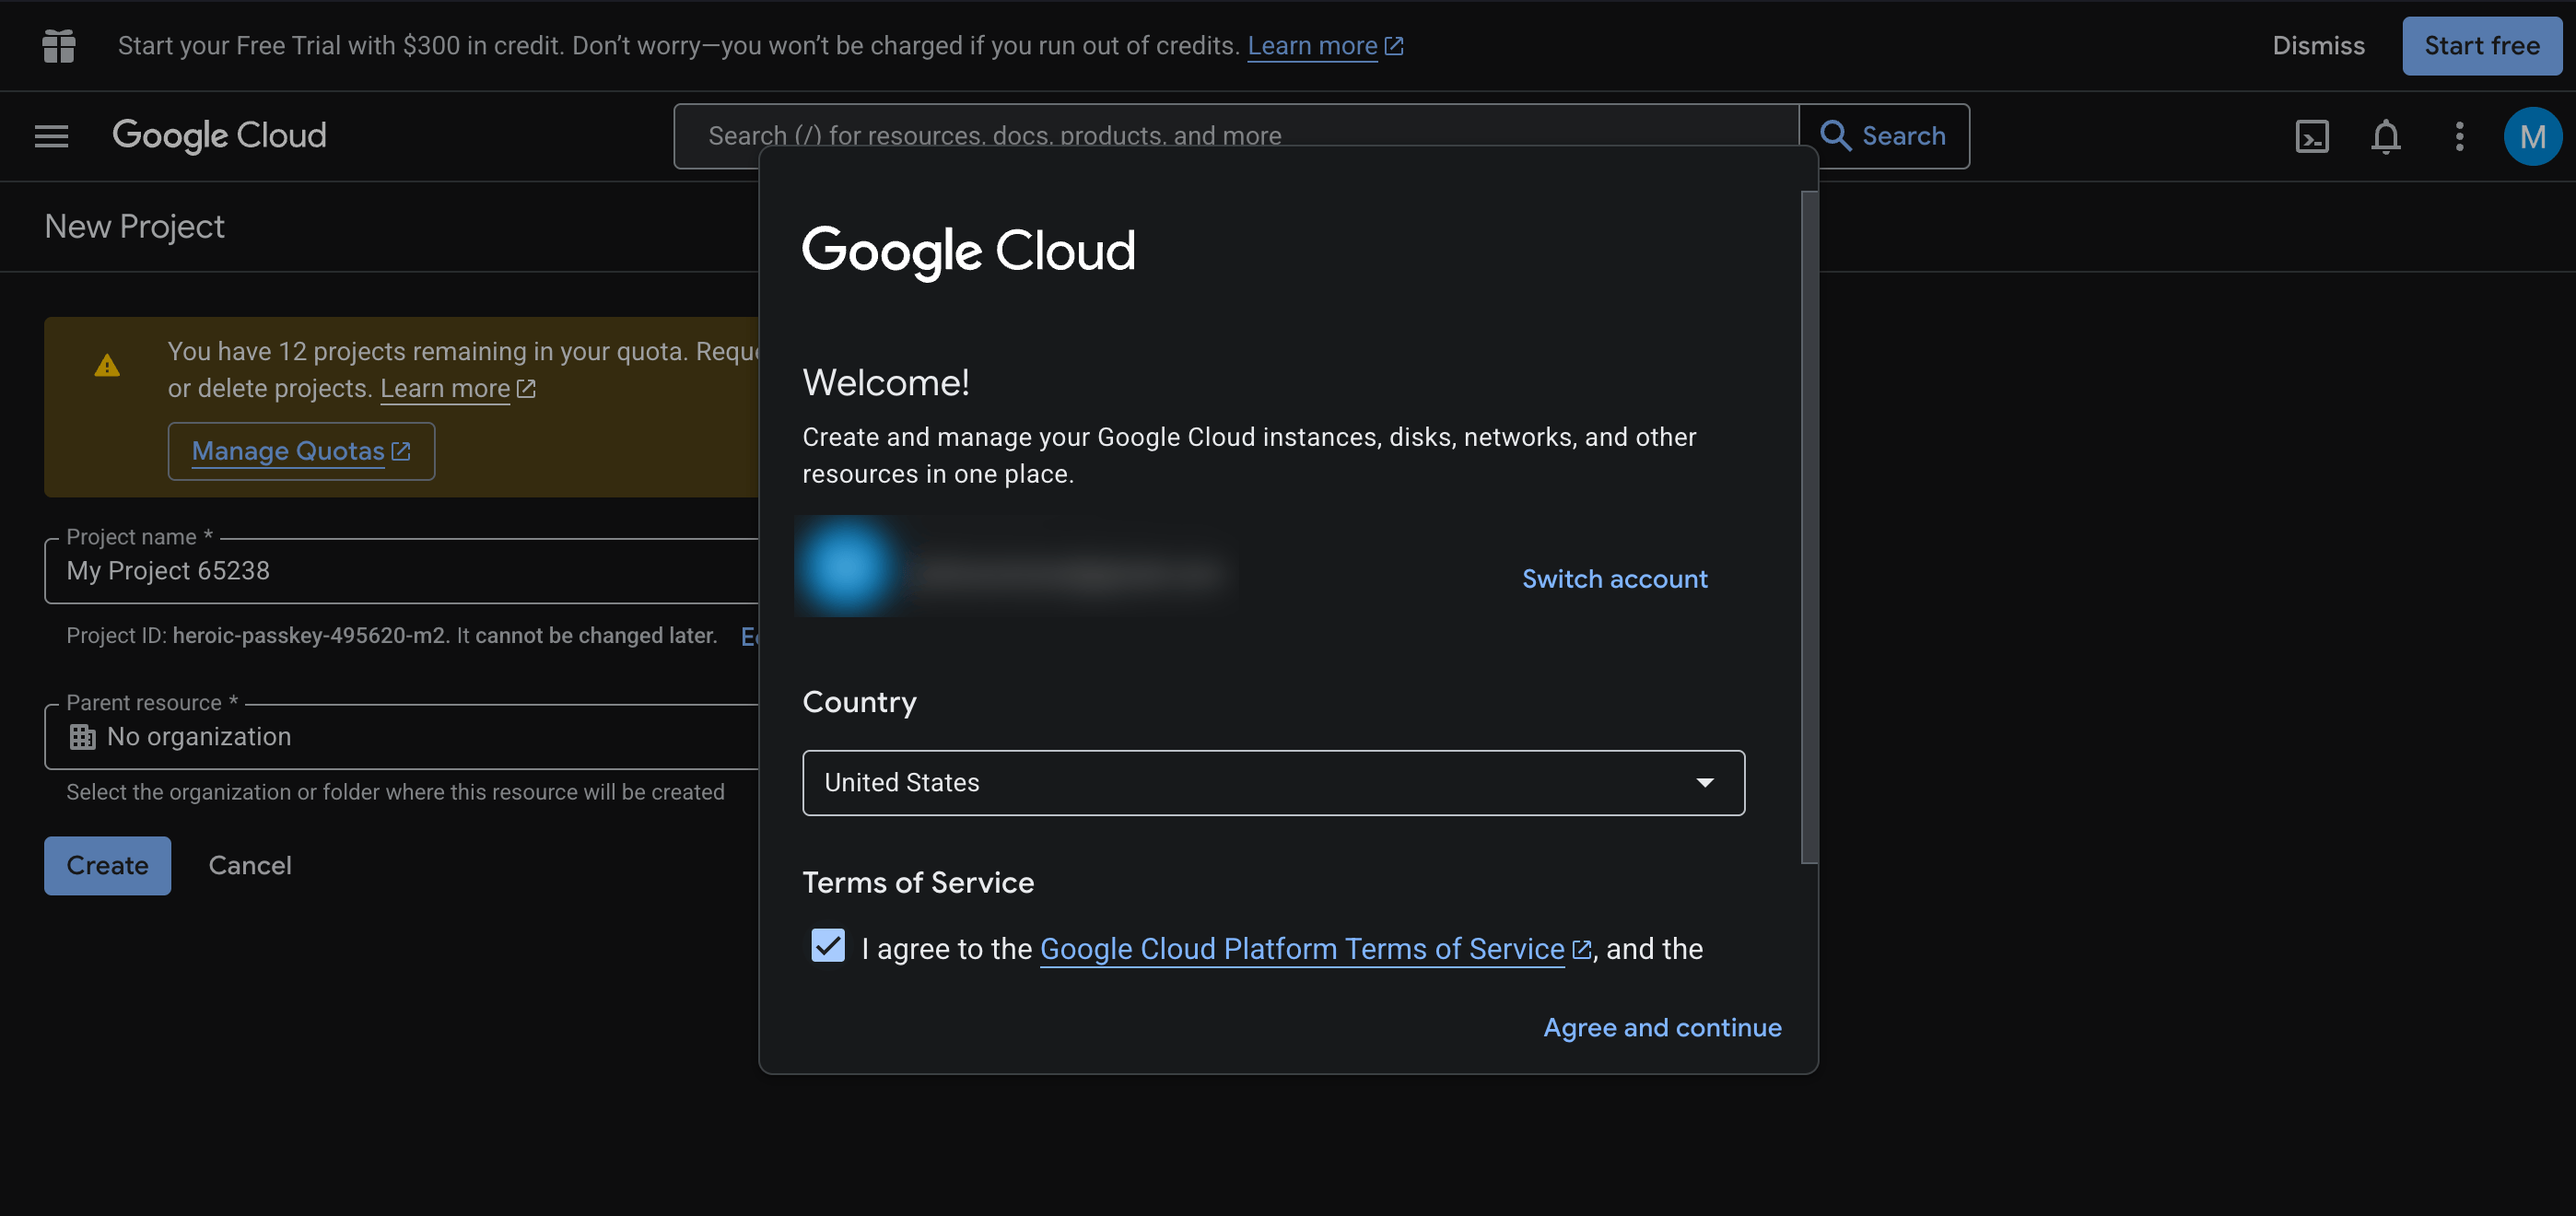Click the Google Cloud logo in the header

tap(219, 136)
